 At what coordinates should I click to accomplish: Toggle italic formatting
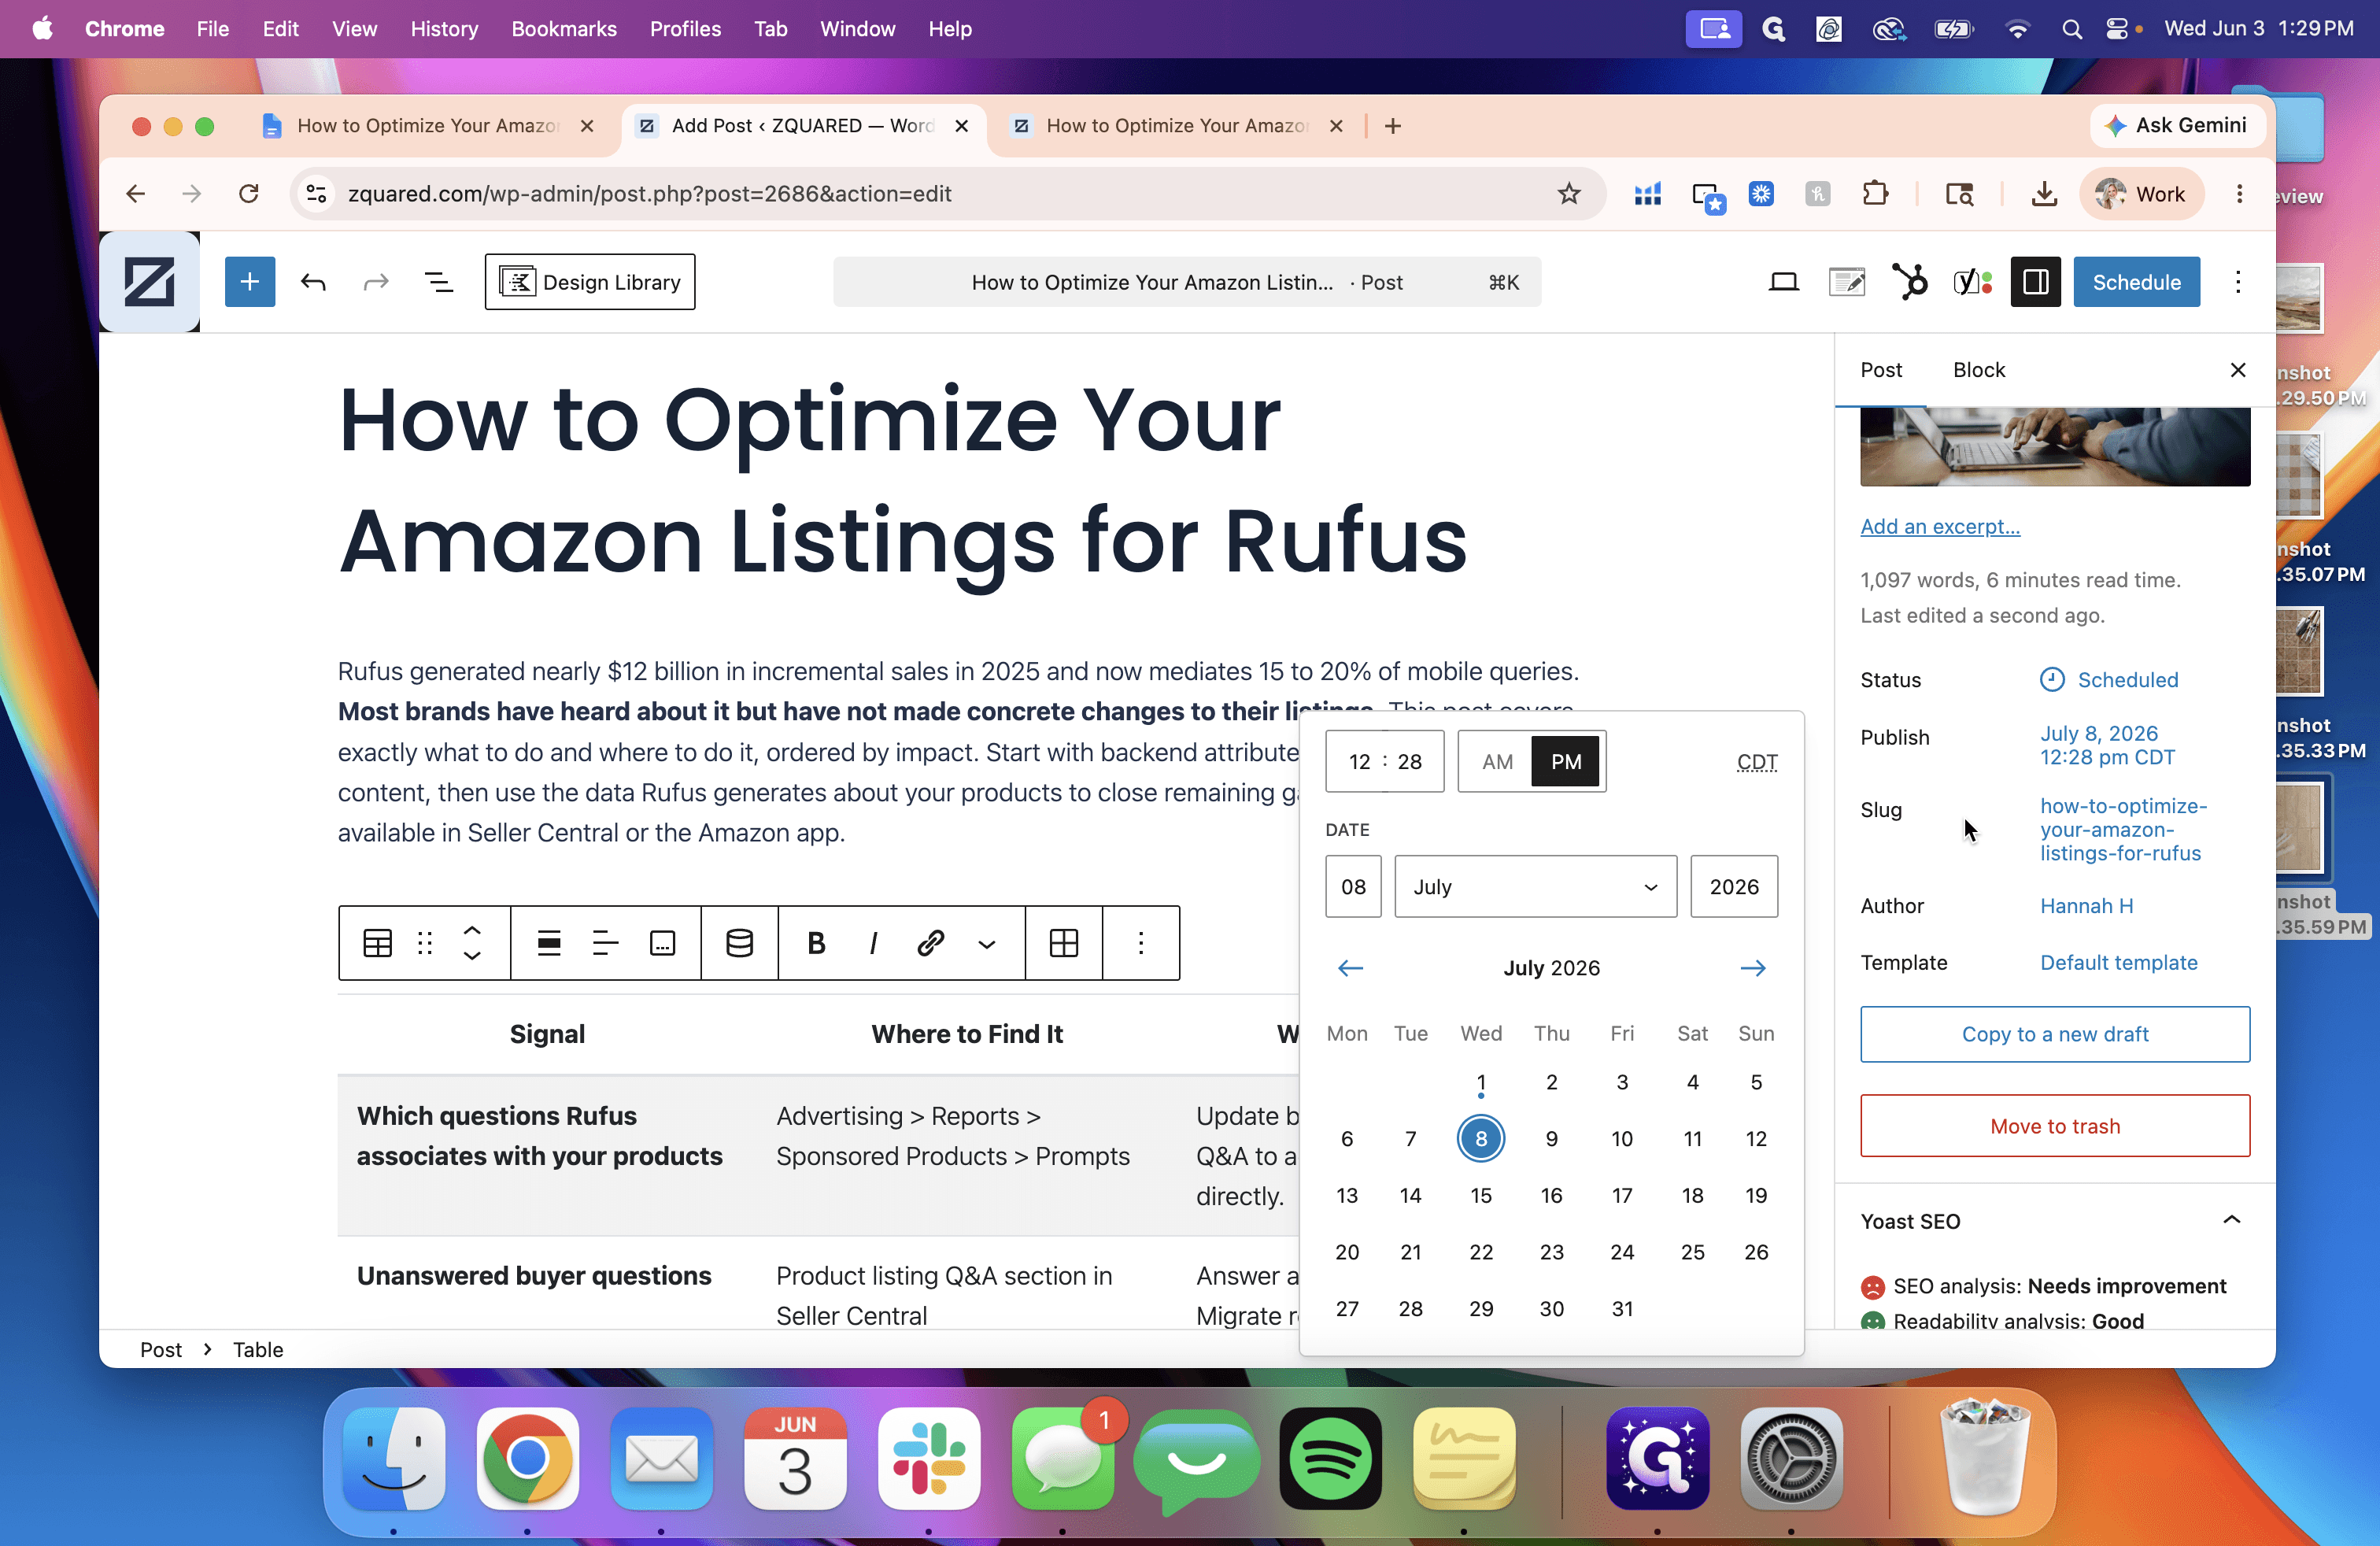coord(873,943)
